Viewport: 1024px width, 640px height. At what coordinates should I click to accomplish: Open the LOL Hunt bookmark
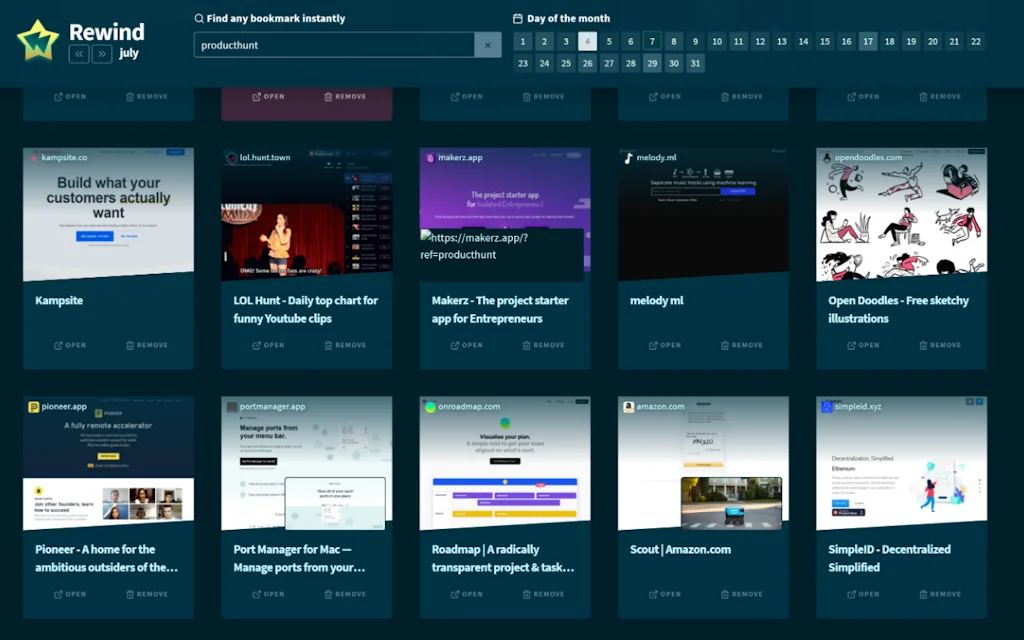tap(268, 345)
